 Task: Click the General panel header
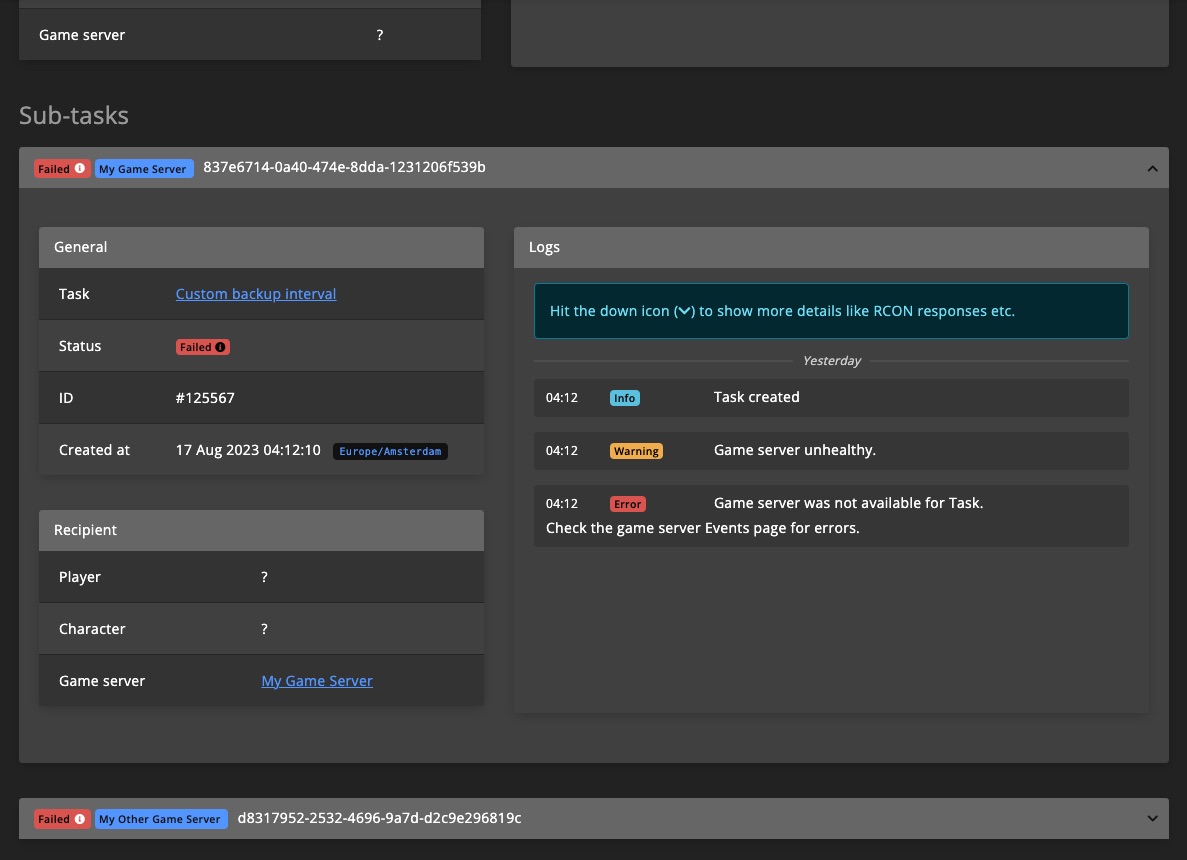pos(80,247)
